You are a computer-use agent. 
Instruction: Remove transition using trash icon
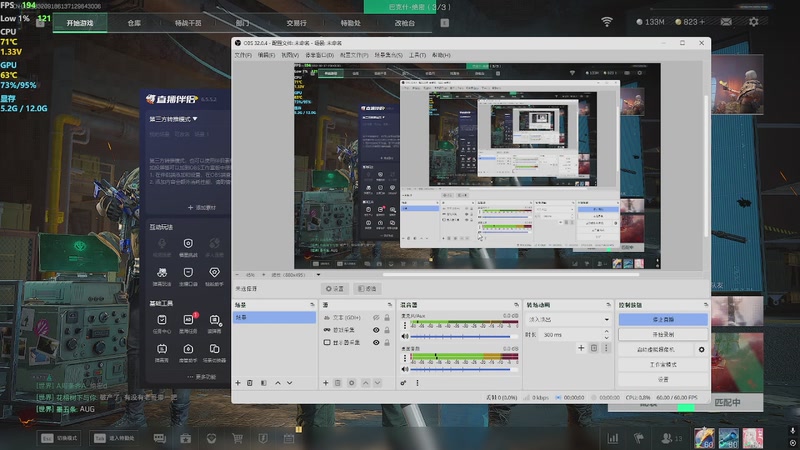point(594,348)
